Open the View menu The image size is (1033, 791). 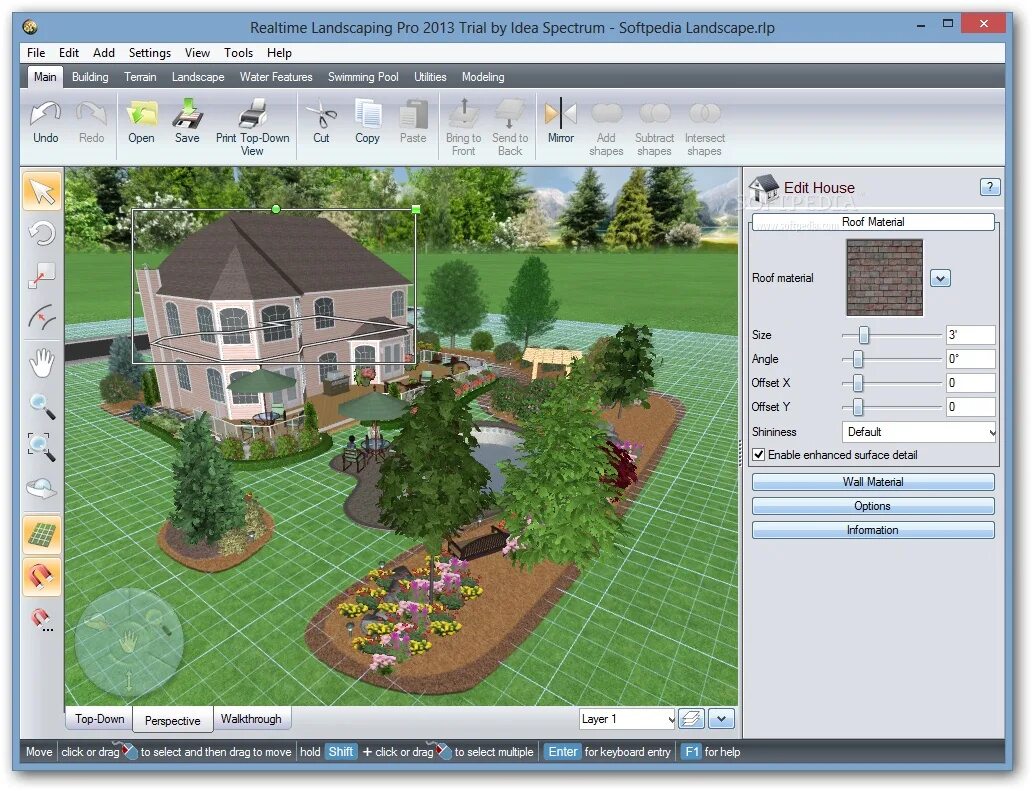click(197, 53)
